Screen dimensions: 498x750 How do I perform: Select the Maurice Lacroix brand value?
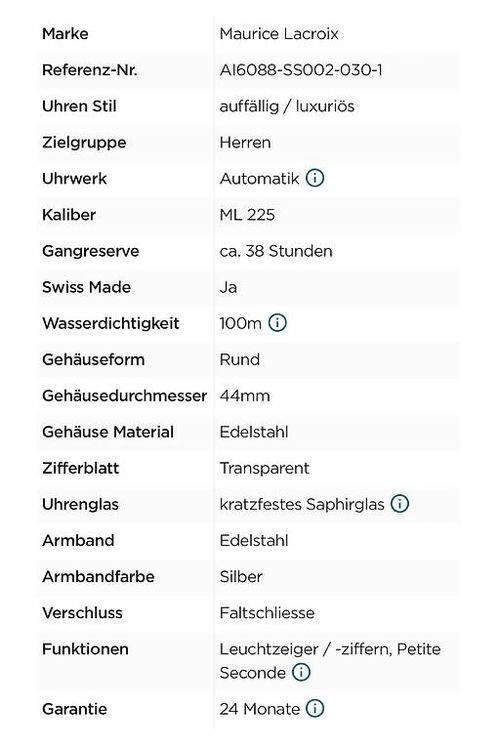click(279, 34)
